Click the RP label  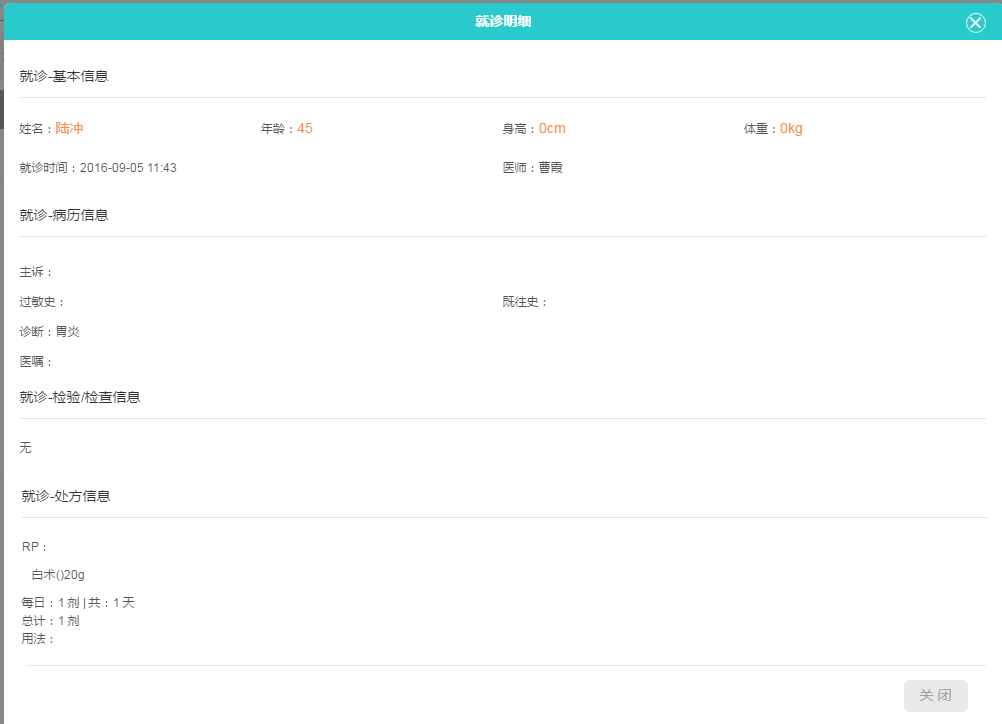[x=34, y=546]
